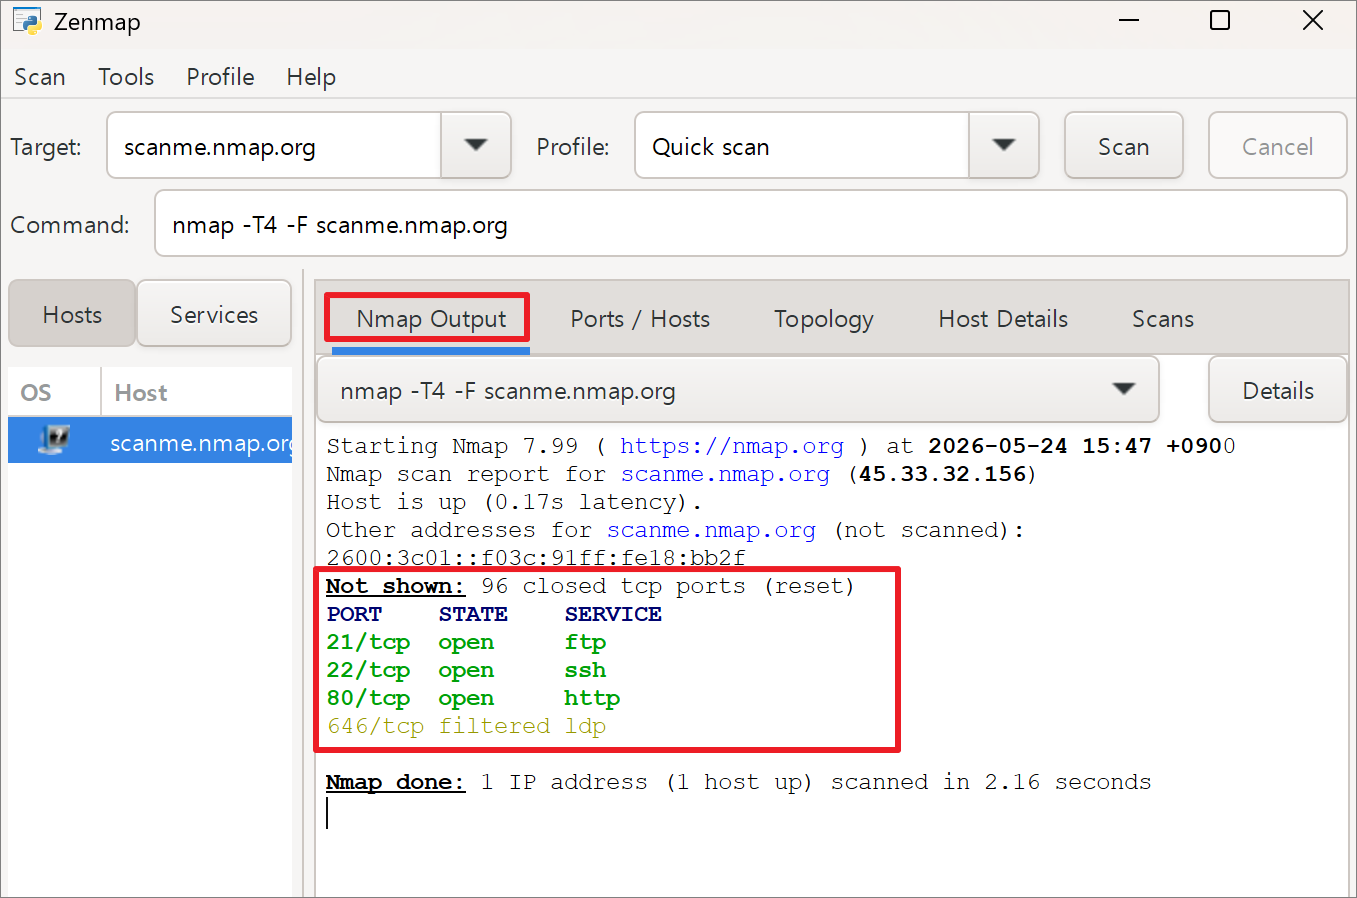This screenshot has width=1357, height=898.
Task: Switch to the Nmap Output tab
Action: coord(431,319)
